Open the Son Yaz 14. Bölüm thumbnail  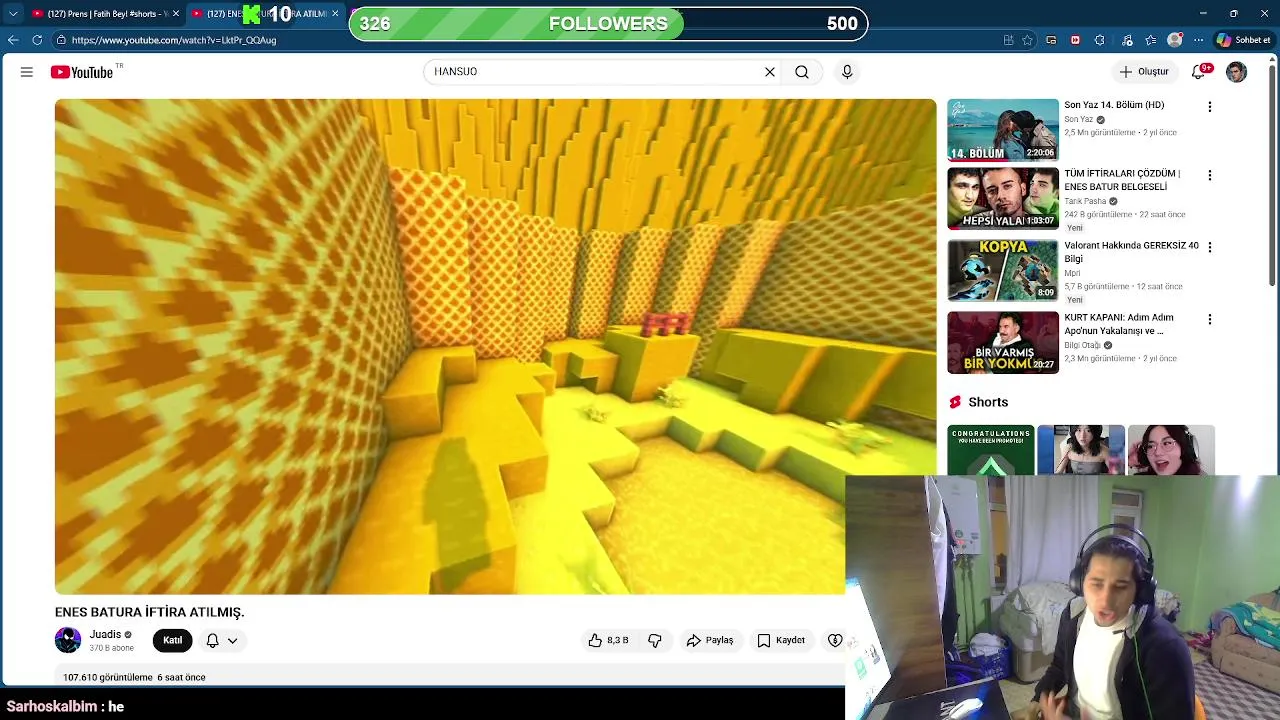(1003, 130)
